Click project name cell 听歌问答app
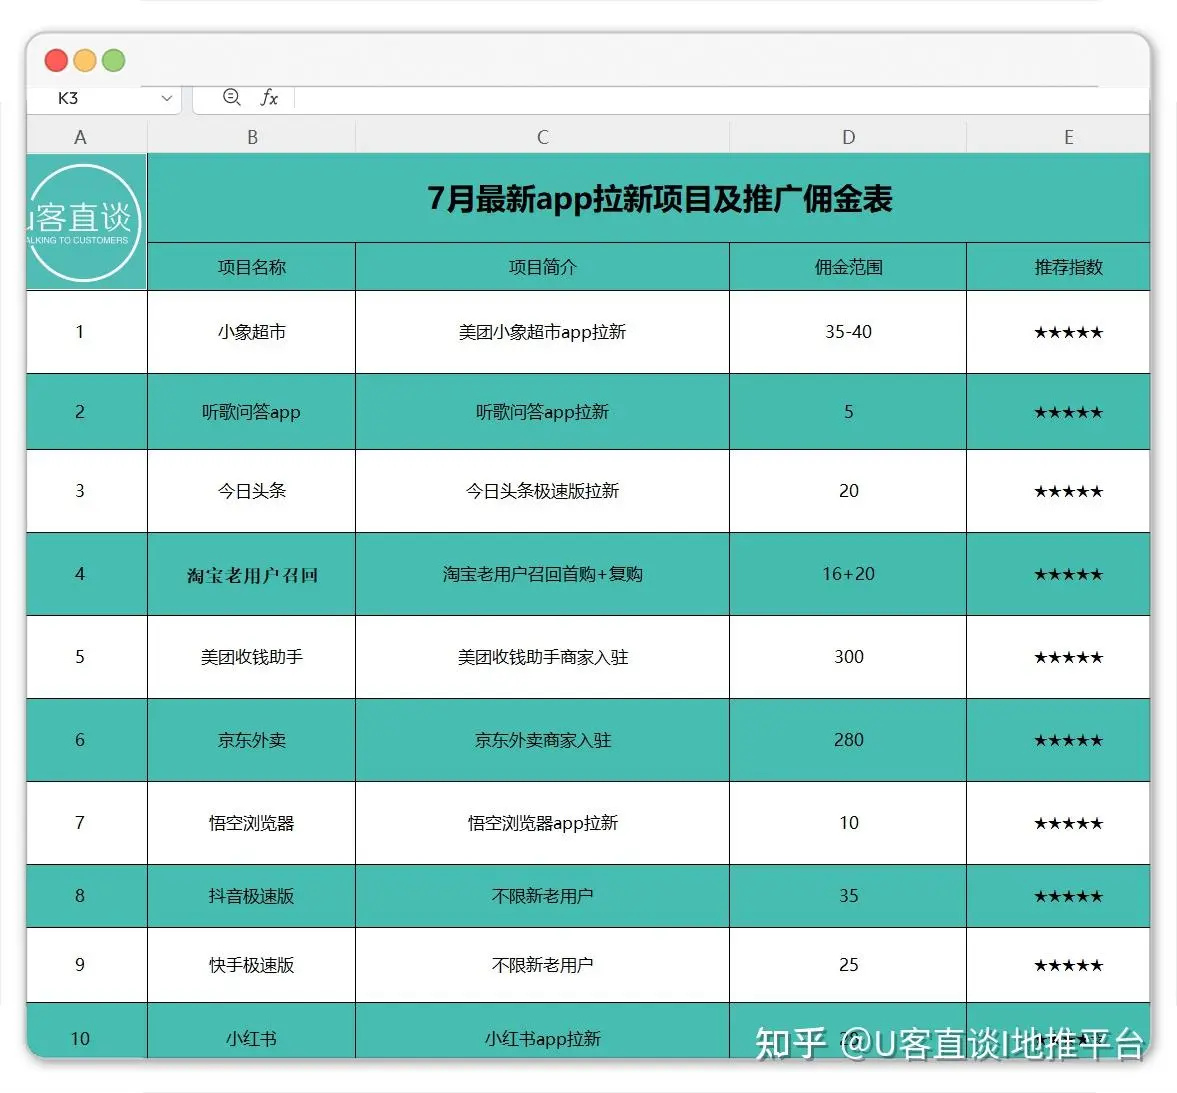This screenshot has height=1093, width=1177. [251, 411]
